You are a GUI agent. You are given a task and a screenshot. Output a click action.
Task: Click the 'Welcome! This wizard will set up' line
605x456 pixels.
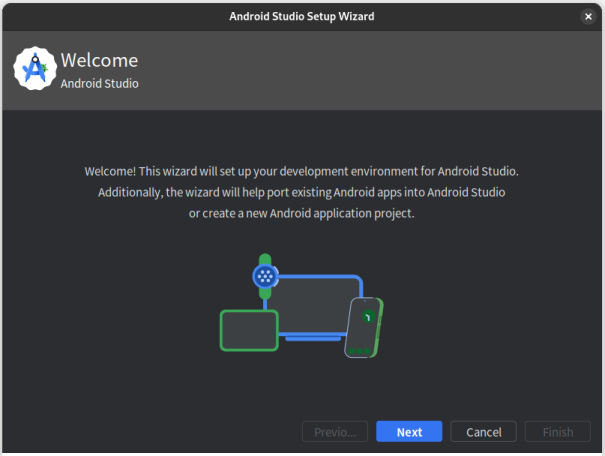(301, 171)
